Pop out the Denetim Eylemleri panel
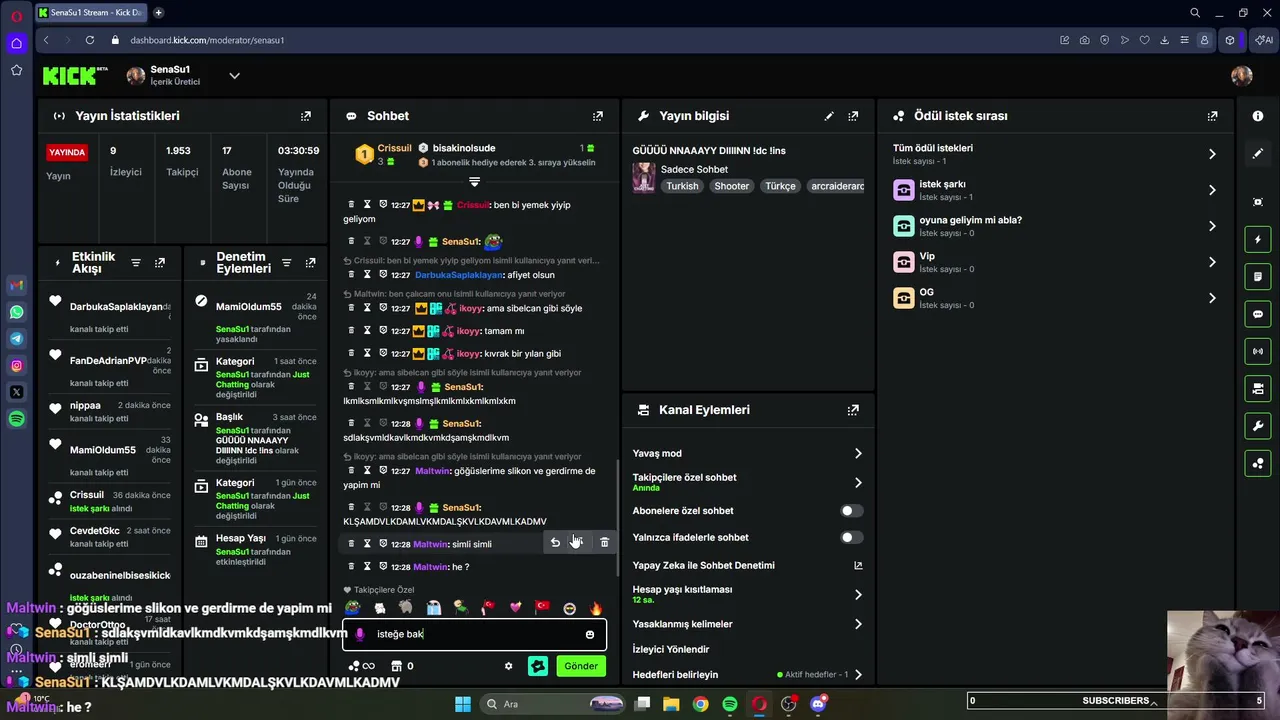 click(x=311, y=263)
